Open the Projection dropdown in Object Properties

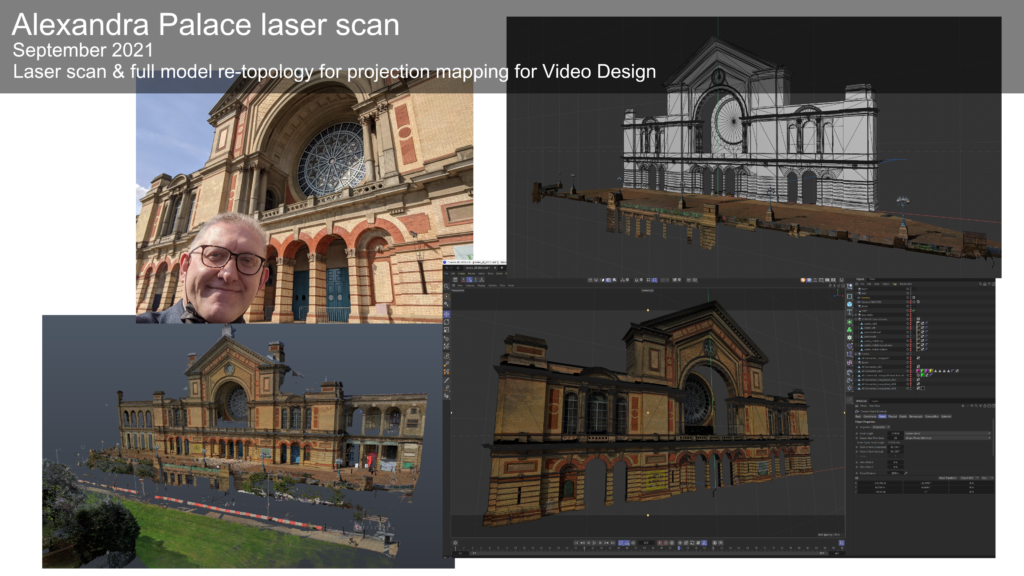click(881, 427)
